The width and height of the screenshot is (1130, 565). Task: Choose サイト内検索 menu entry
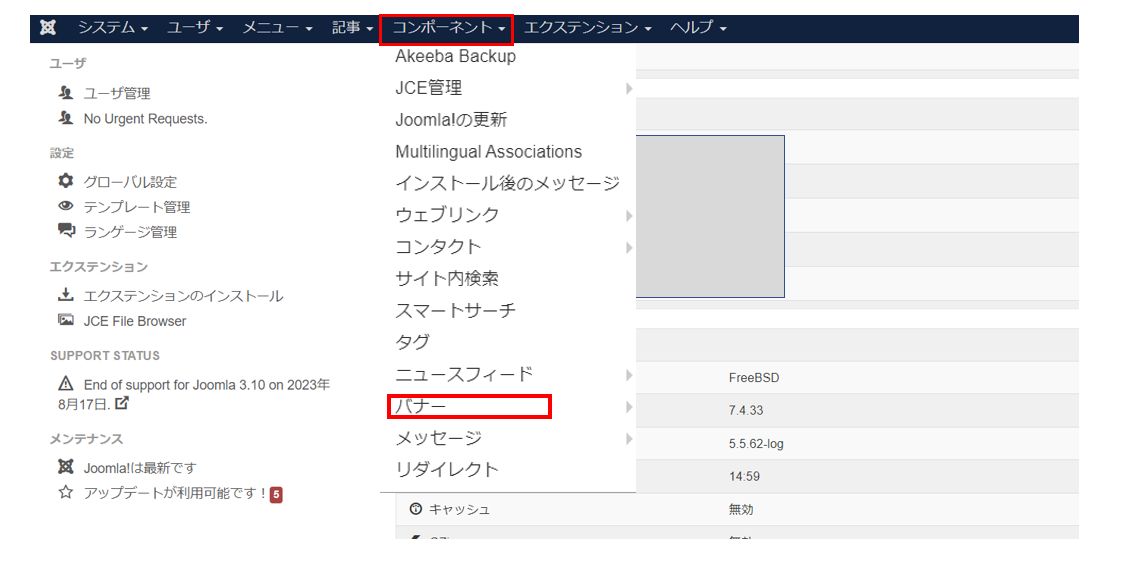click(x=447, y=278)
